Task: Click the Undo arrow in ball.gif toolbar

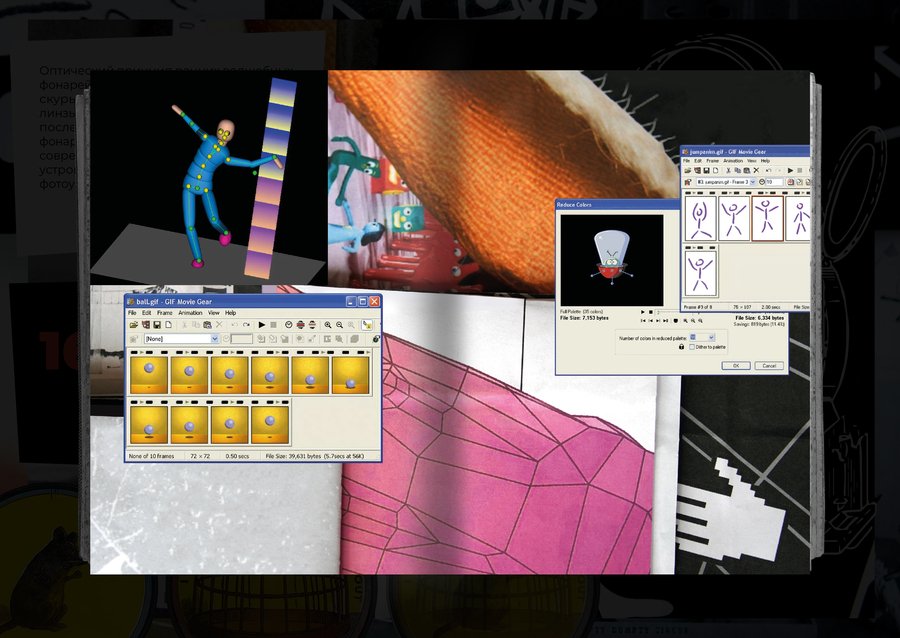Action: [234, 325]
